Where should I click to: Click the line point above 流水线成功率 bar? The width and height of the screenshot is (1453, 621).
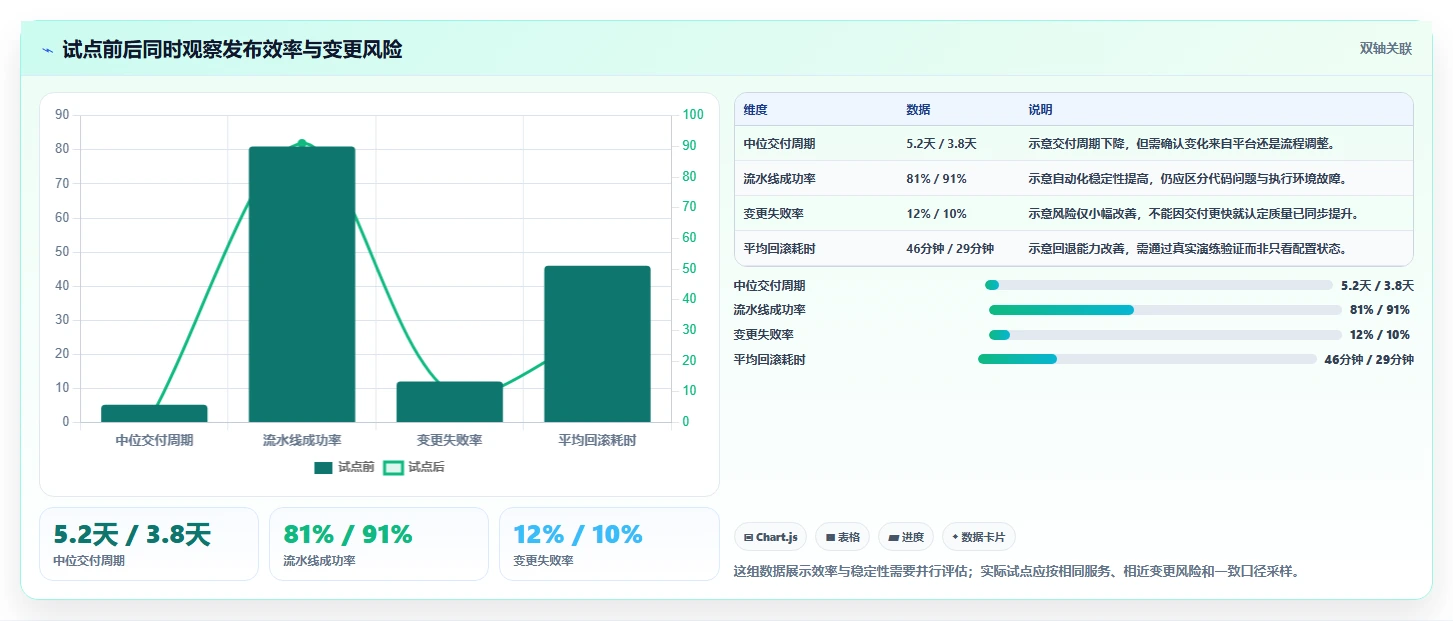(302, 144)
